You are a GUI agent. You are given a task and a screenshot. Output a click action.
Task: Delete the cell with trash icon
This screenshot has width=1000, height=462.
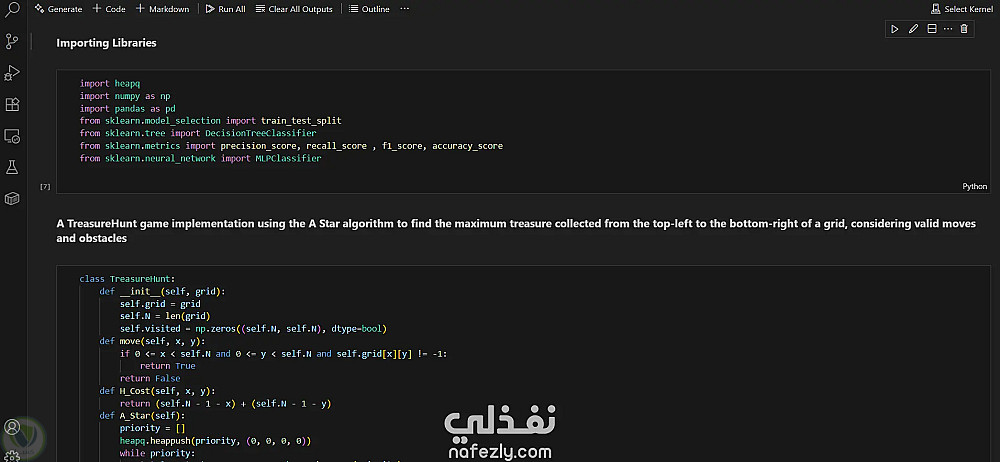pos(964,29)
